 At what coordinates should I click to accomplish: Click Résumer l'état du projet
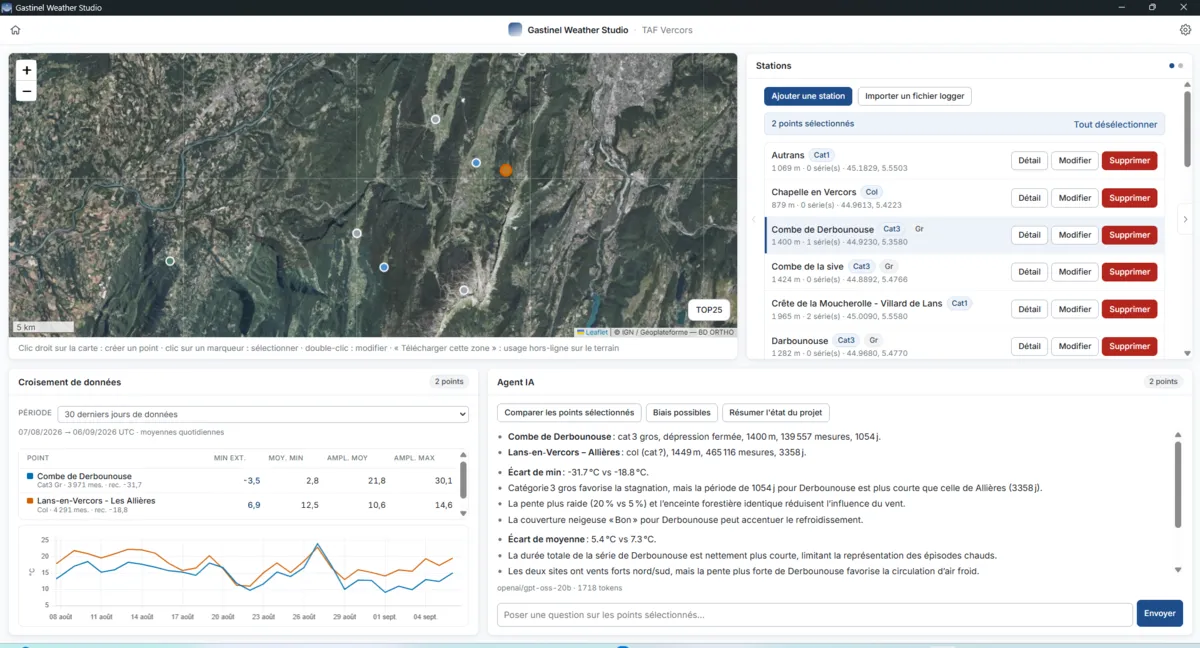click(x=776, y=412)
